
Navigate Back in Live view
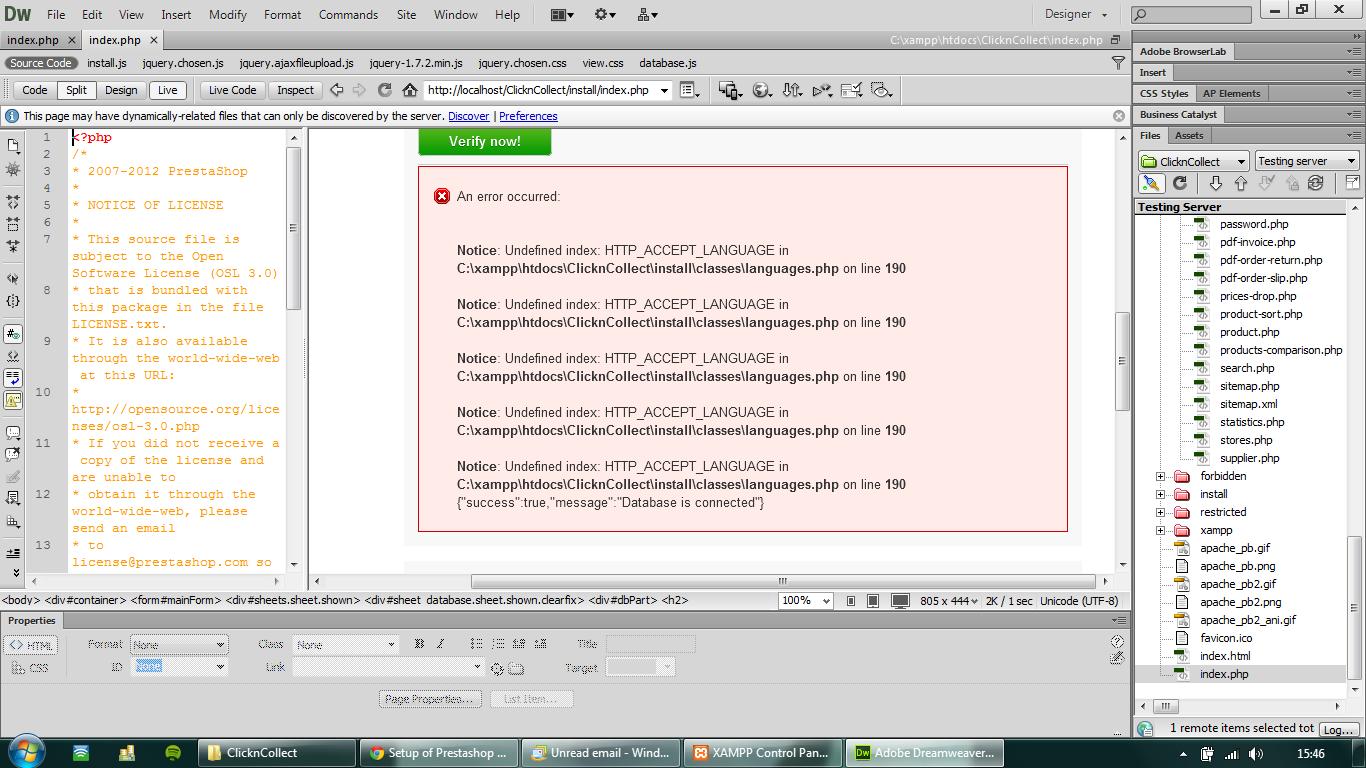click(x=337, y=90)
